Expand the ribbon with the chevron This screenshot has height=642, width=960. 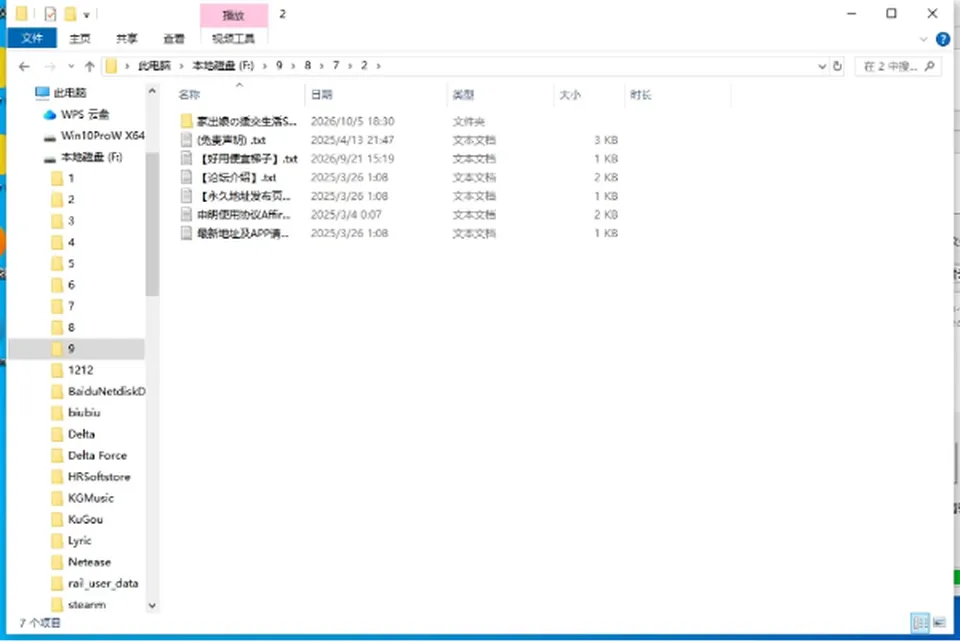[x=923, y=40]
